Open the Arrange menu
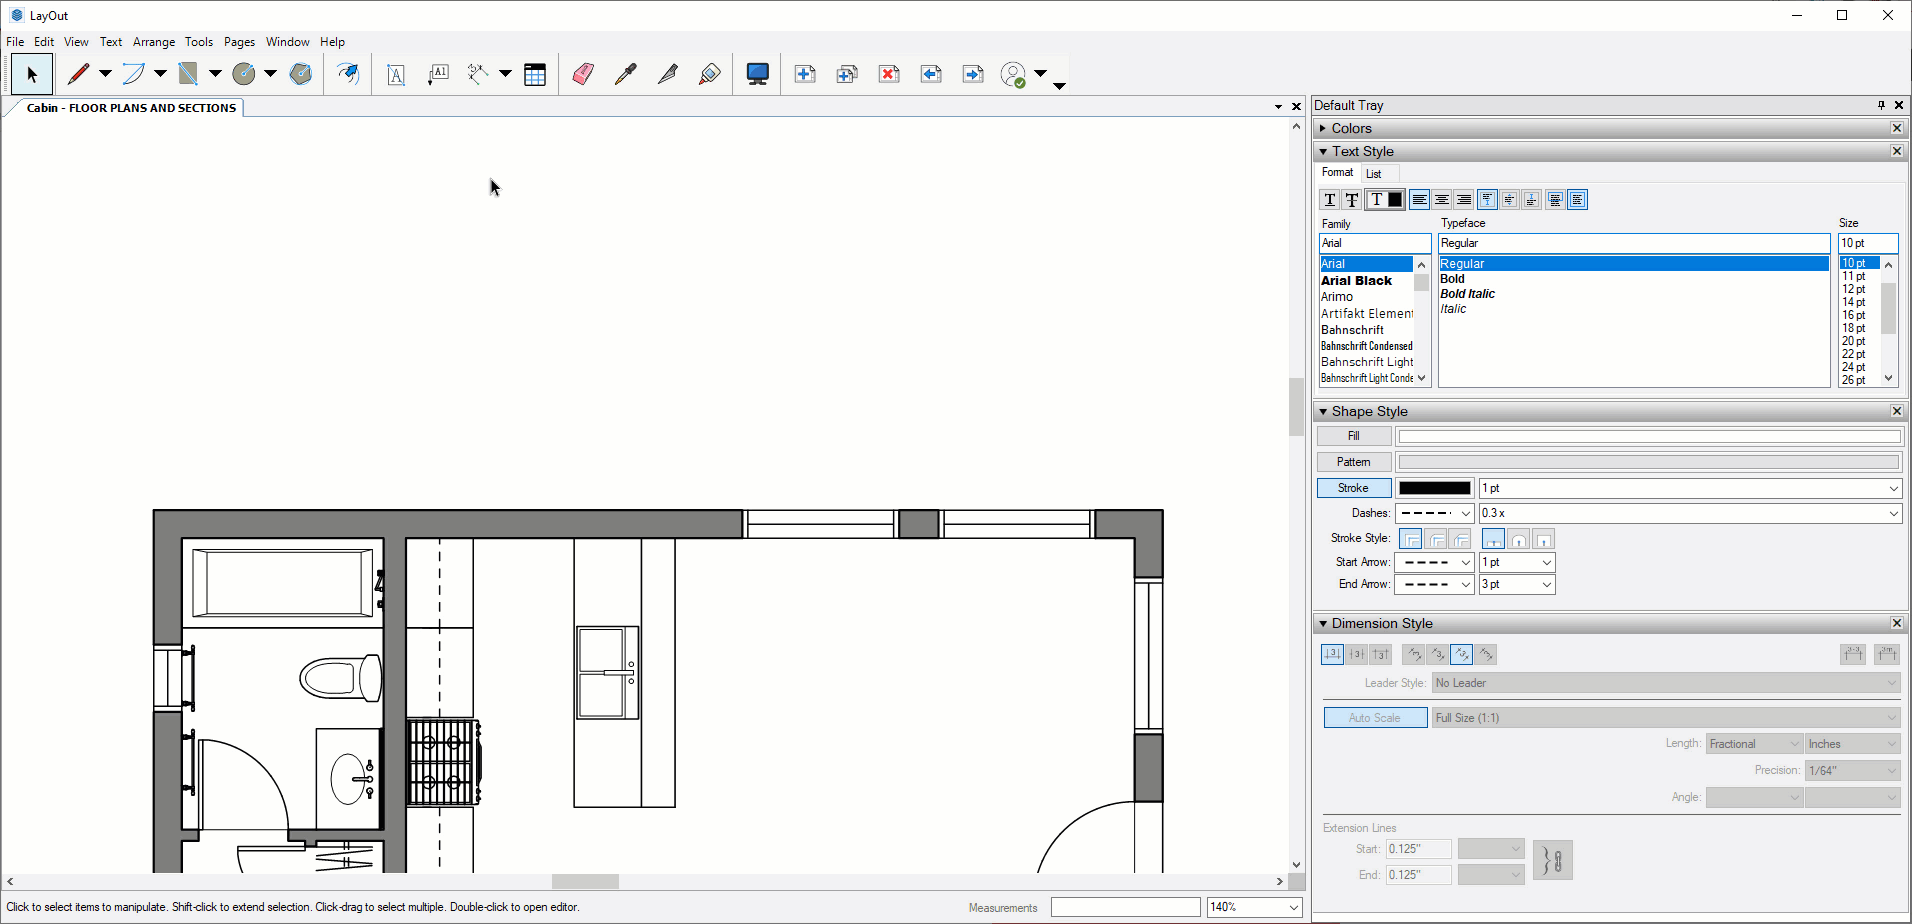The width and height of the screenshot is (1912, 924). point(154,42)
